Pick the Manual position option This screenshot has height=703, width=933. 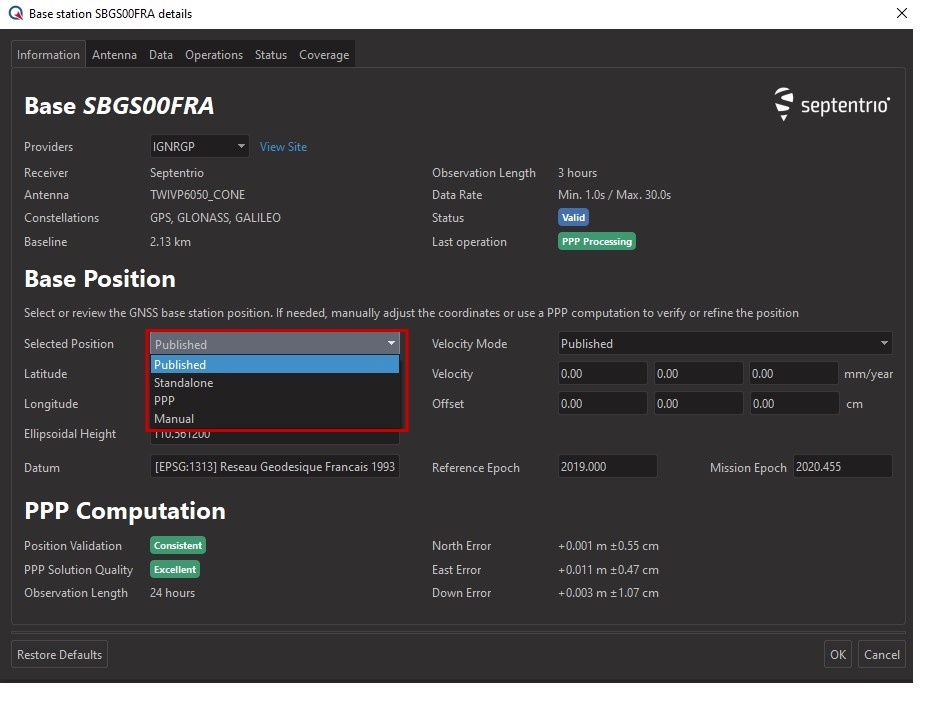coord(174,419)
